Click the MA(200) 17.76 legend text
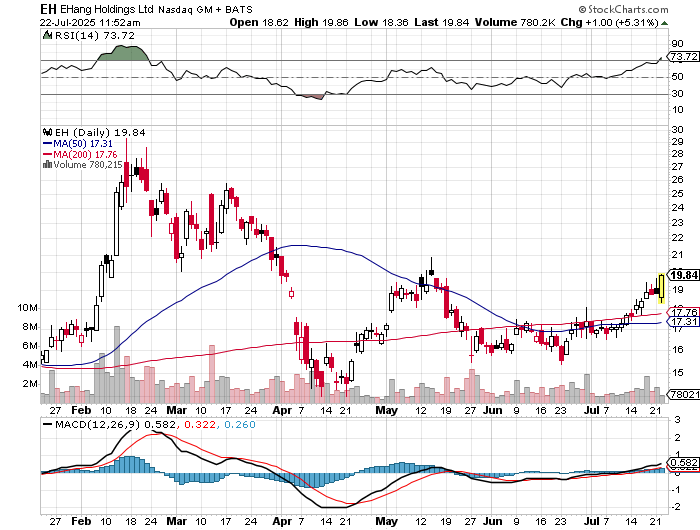Screen dimensions: 700x530 pyautogui.click(x=85, y=154)
